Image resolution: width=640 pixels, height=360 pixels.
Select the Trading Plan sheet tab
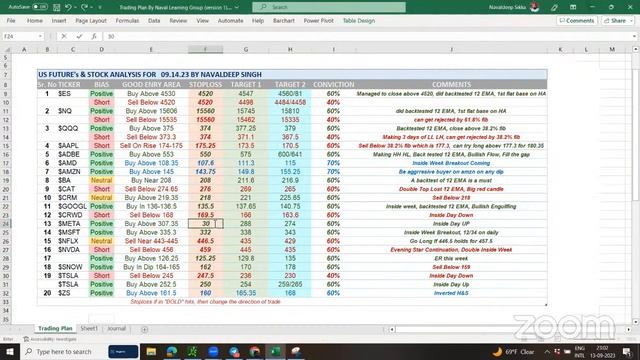(x=55, y=328)
